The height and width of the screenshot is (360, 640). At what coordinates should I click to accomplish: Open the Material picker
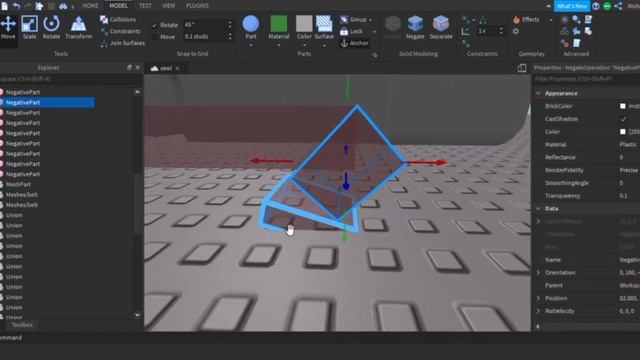click(279, 27)
